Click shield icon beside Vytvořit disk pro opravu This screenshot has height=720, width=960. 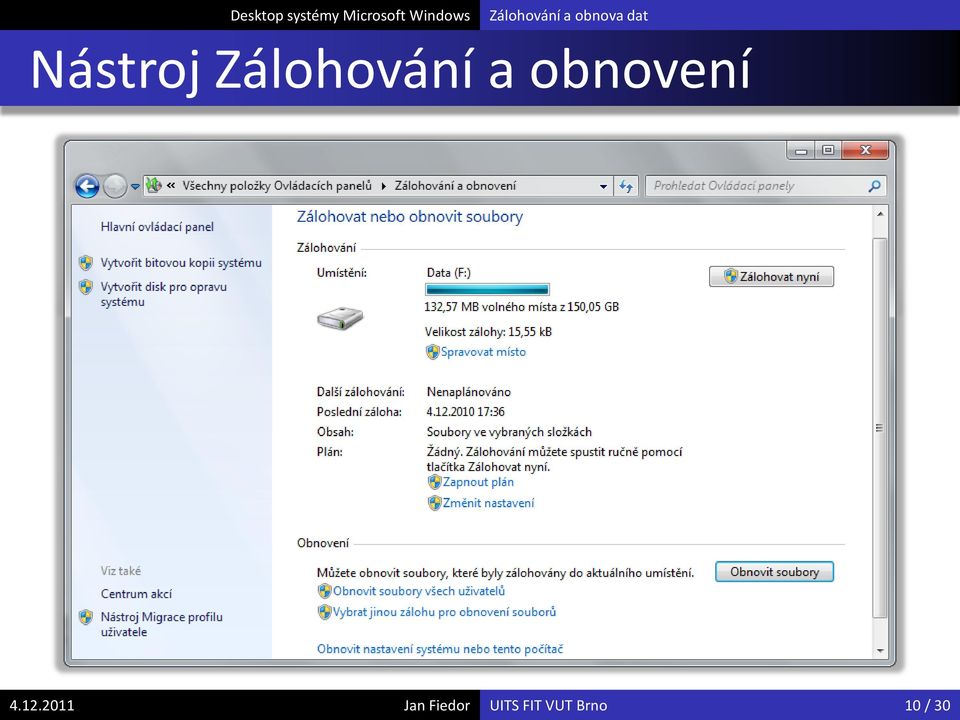[x=86, y=287]
